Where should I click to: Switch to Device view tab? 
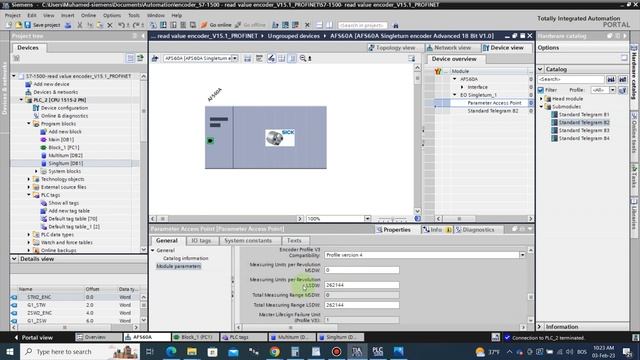pos(503,48)
